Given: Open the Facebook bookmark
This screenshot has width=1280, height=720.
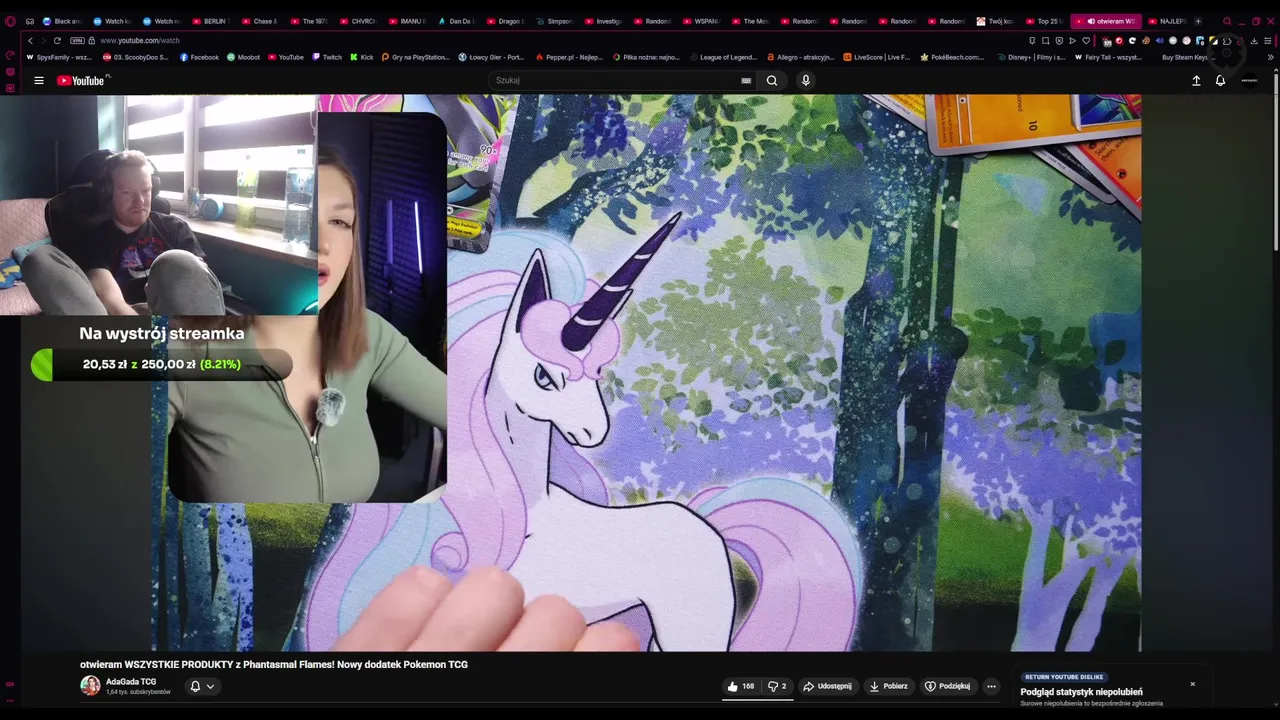Looking at the screenshot, I should pos(199,57).
